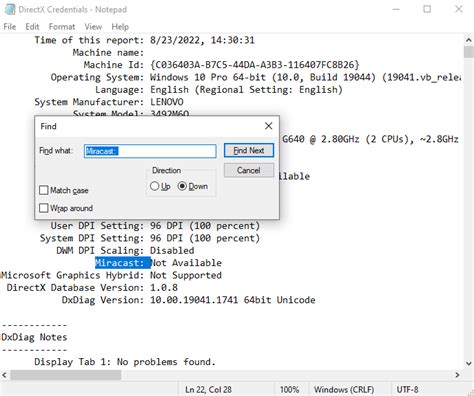Screen dimensions: 474x396
Task: Click the Language English line
Action: point(219,90)
